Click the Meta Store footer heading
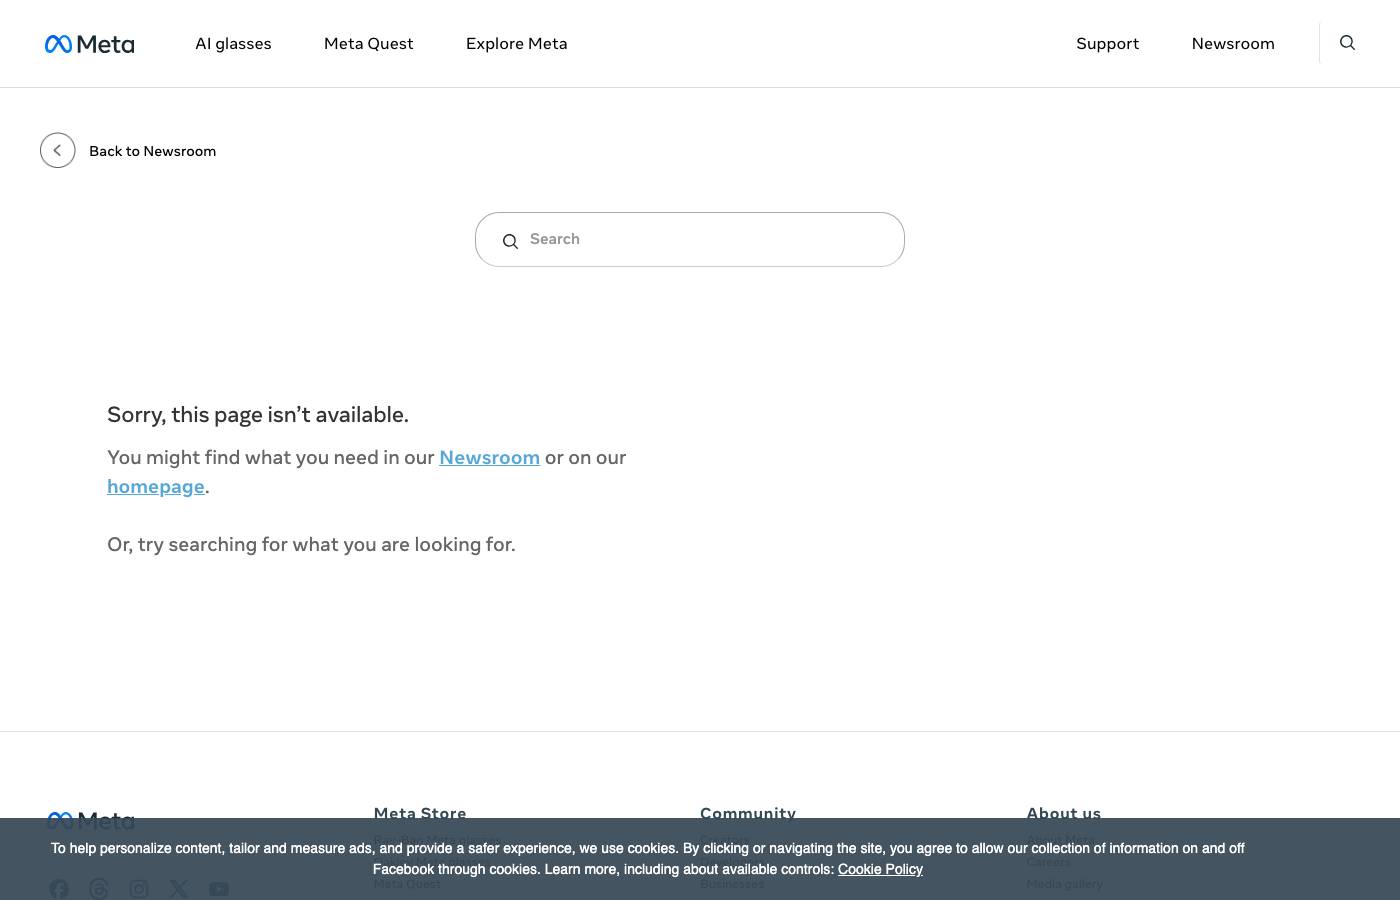1400x900 pixels. (x=419, y=812)
